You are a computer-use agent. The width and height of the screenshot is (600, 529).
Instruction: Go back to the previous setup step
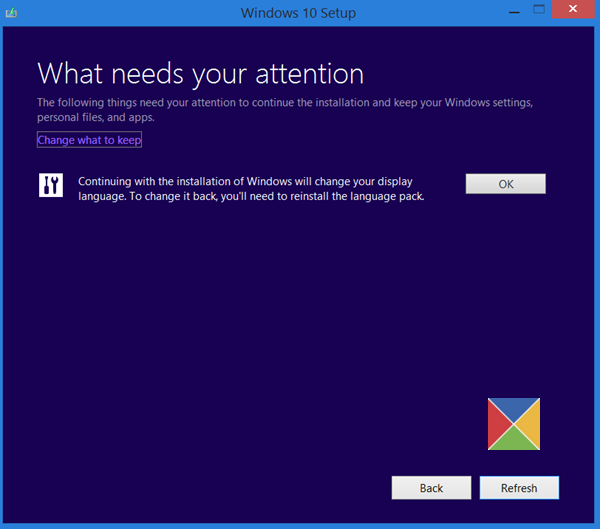click(431, 488)
